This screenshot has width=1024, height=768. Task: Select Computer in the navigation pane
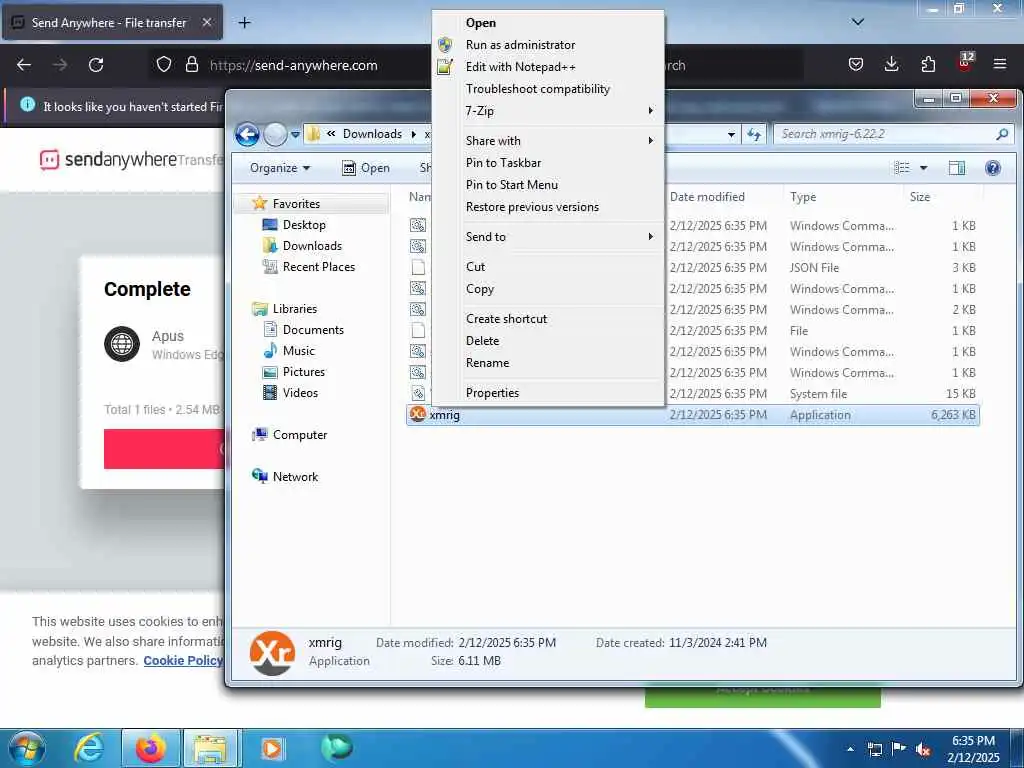click(300, 435)
